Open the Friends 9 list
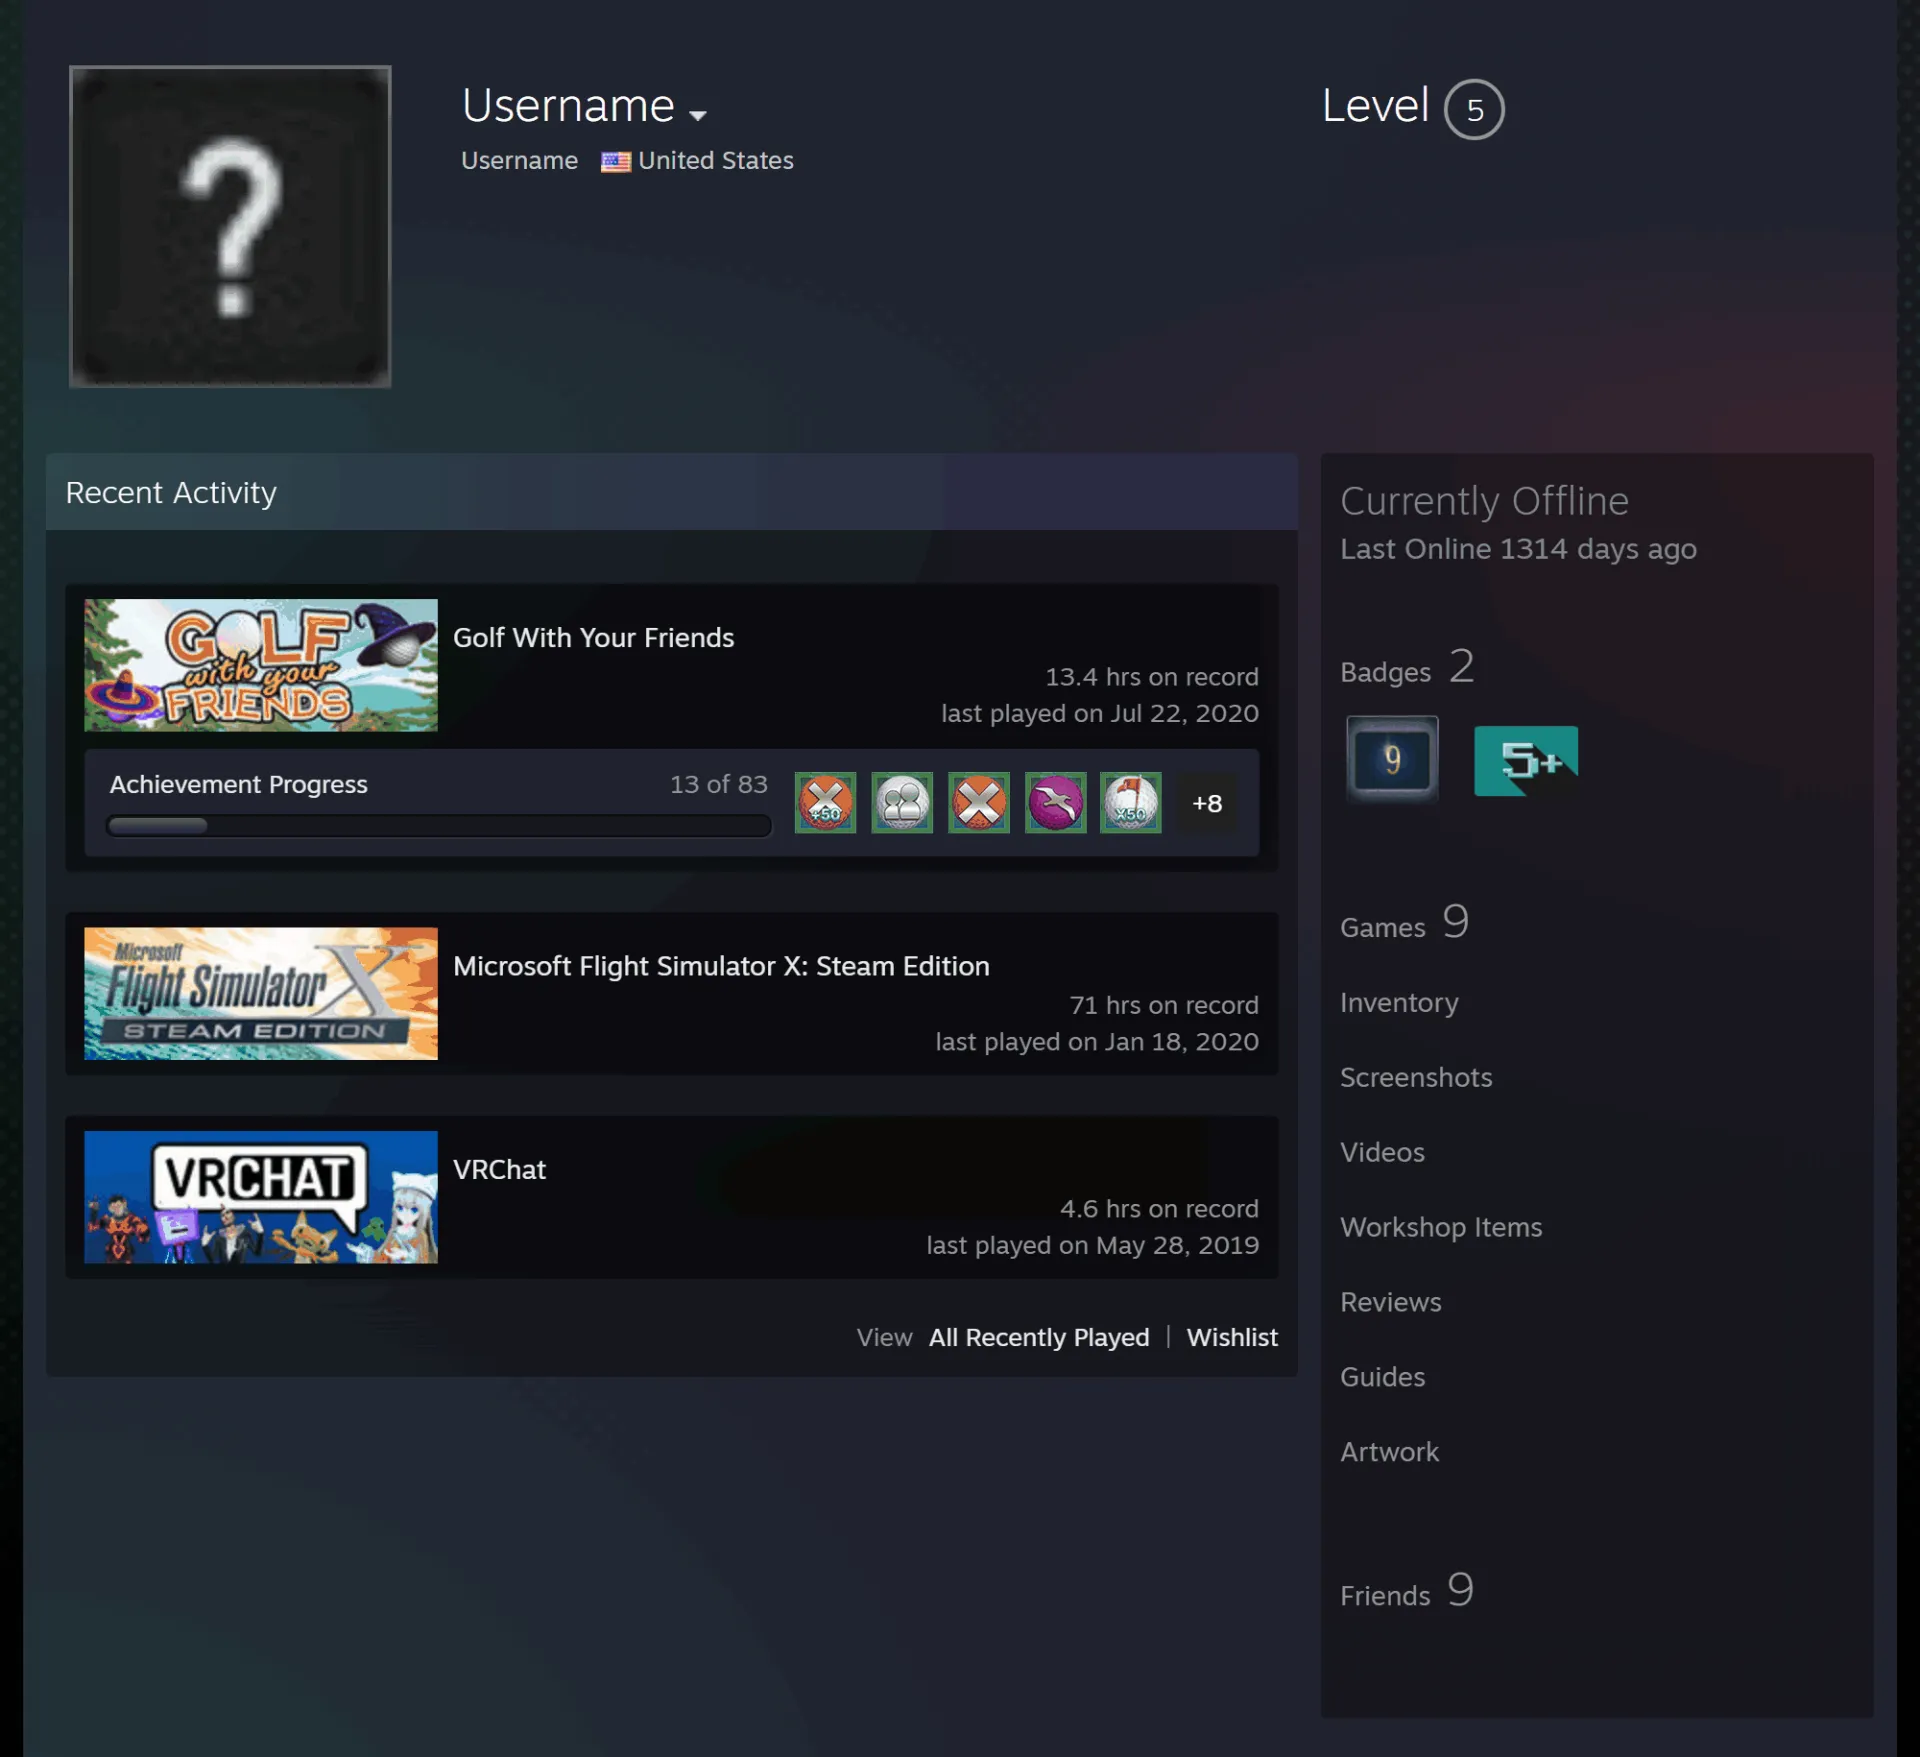This screenshot has height=1757, width=1920. (1407, 1591)
